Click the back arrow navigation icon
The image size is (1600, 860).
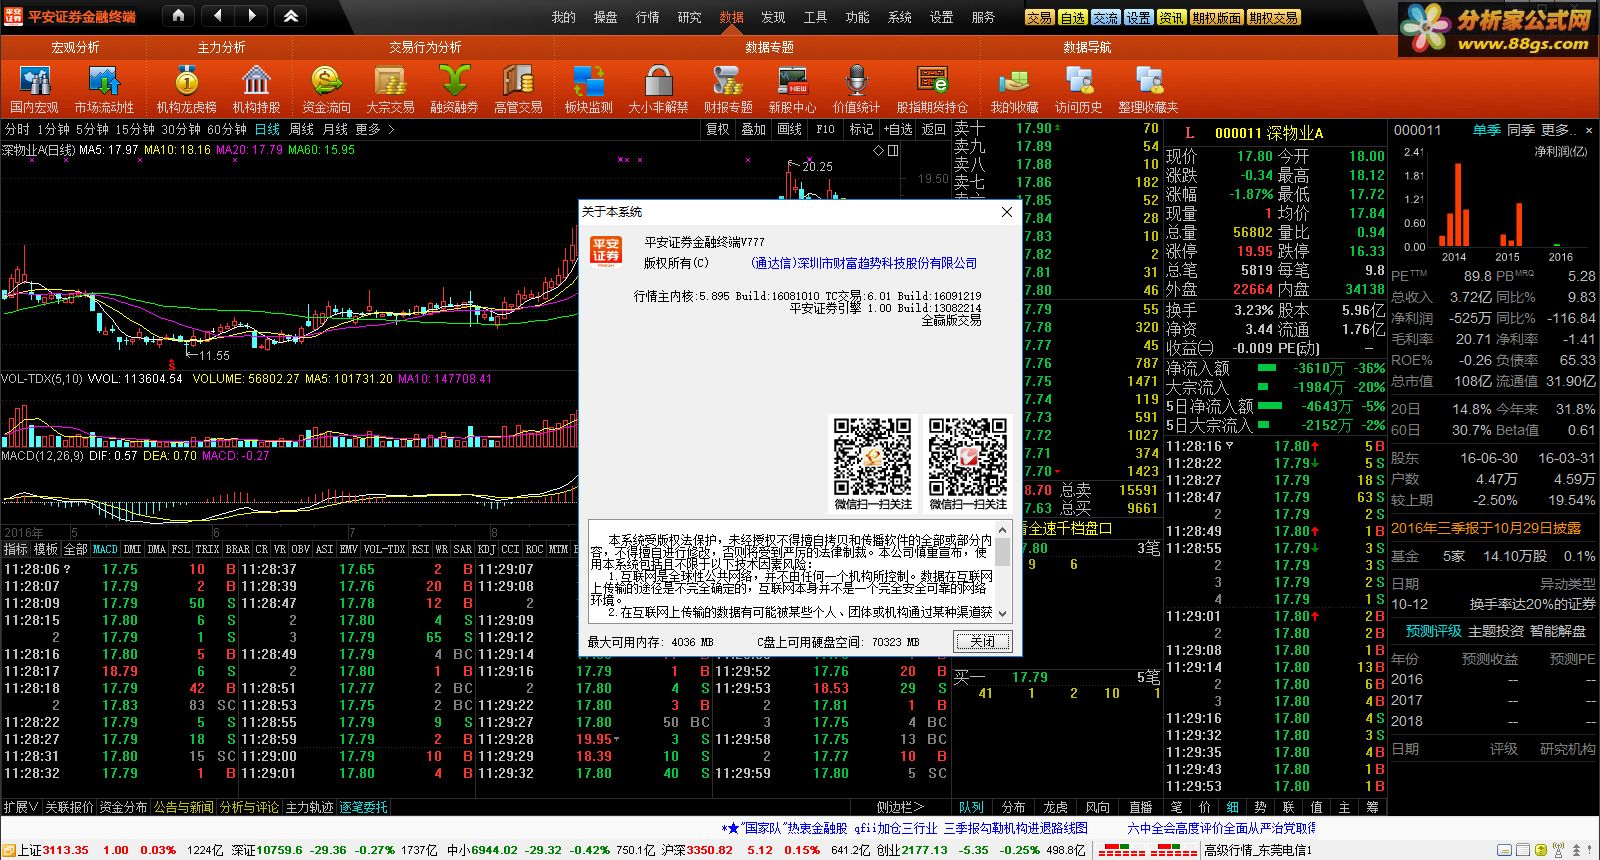[218, 16]
